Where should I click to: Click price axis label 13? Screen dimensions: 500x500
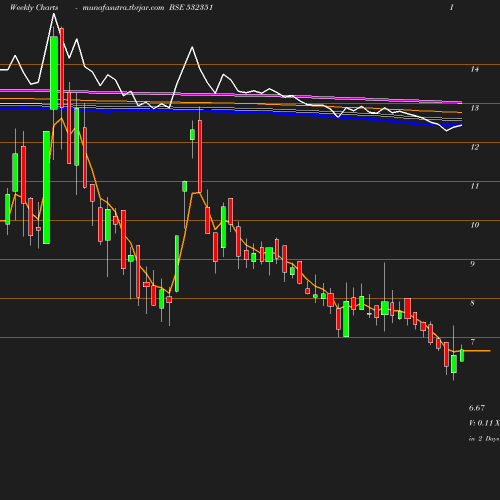click(475, 108)
